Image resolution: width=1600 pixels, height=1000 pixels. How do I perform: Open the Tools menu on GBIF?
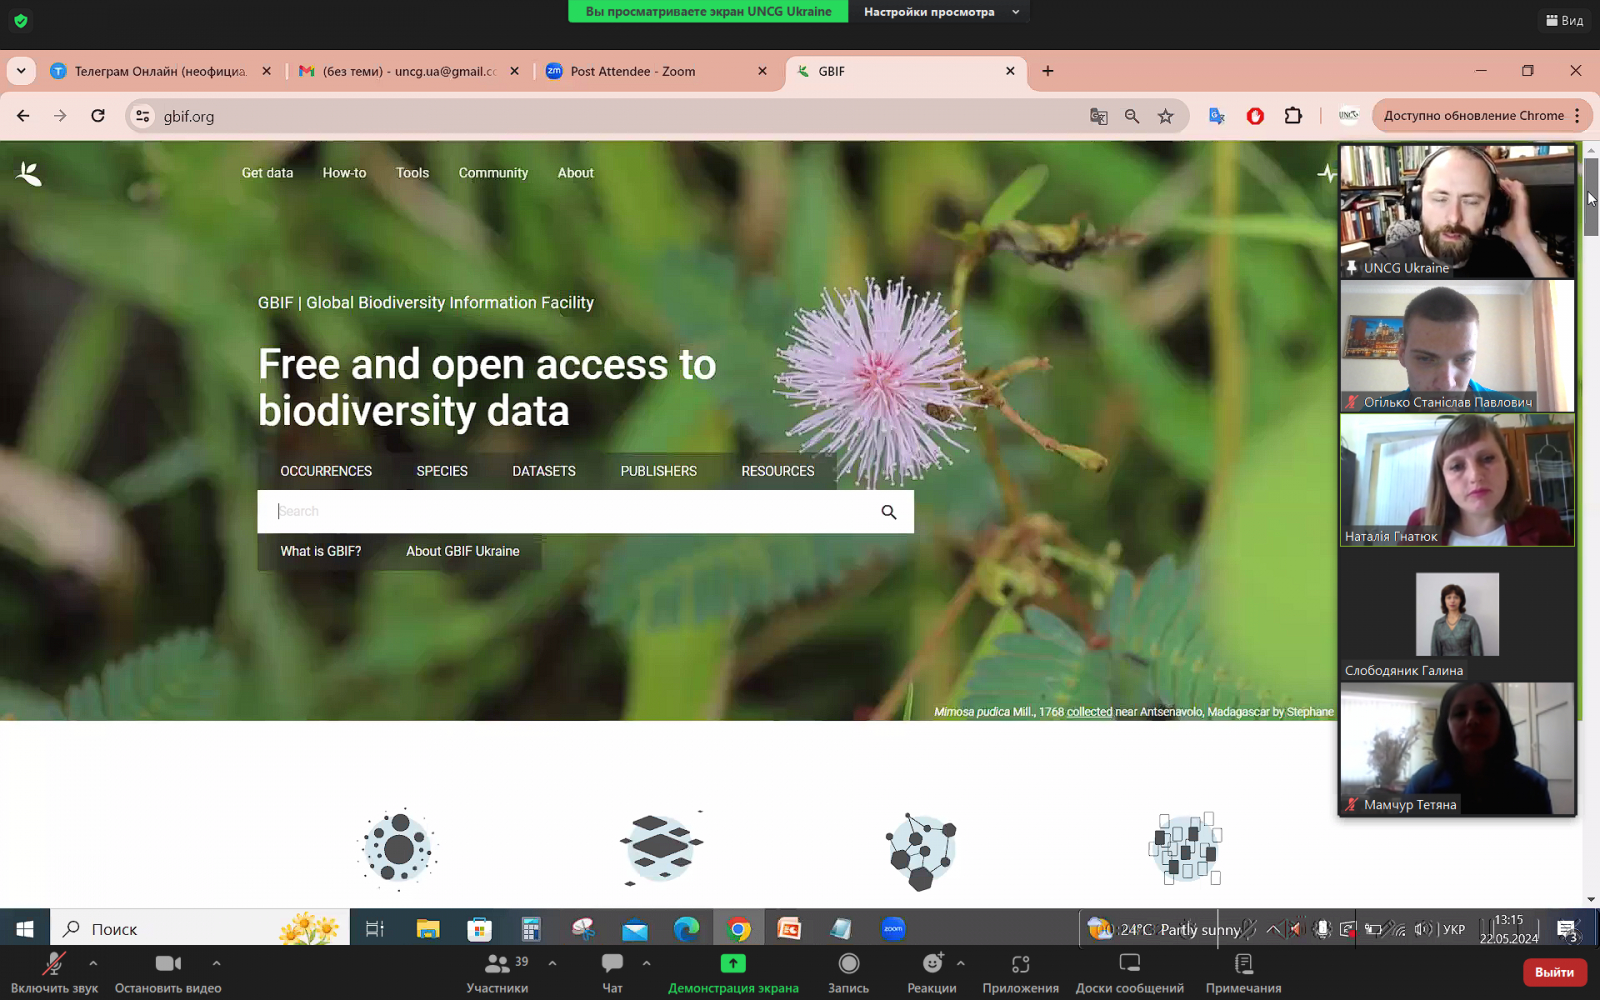(412, 173)
